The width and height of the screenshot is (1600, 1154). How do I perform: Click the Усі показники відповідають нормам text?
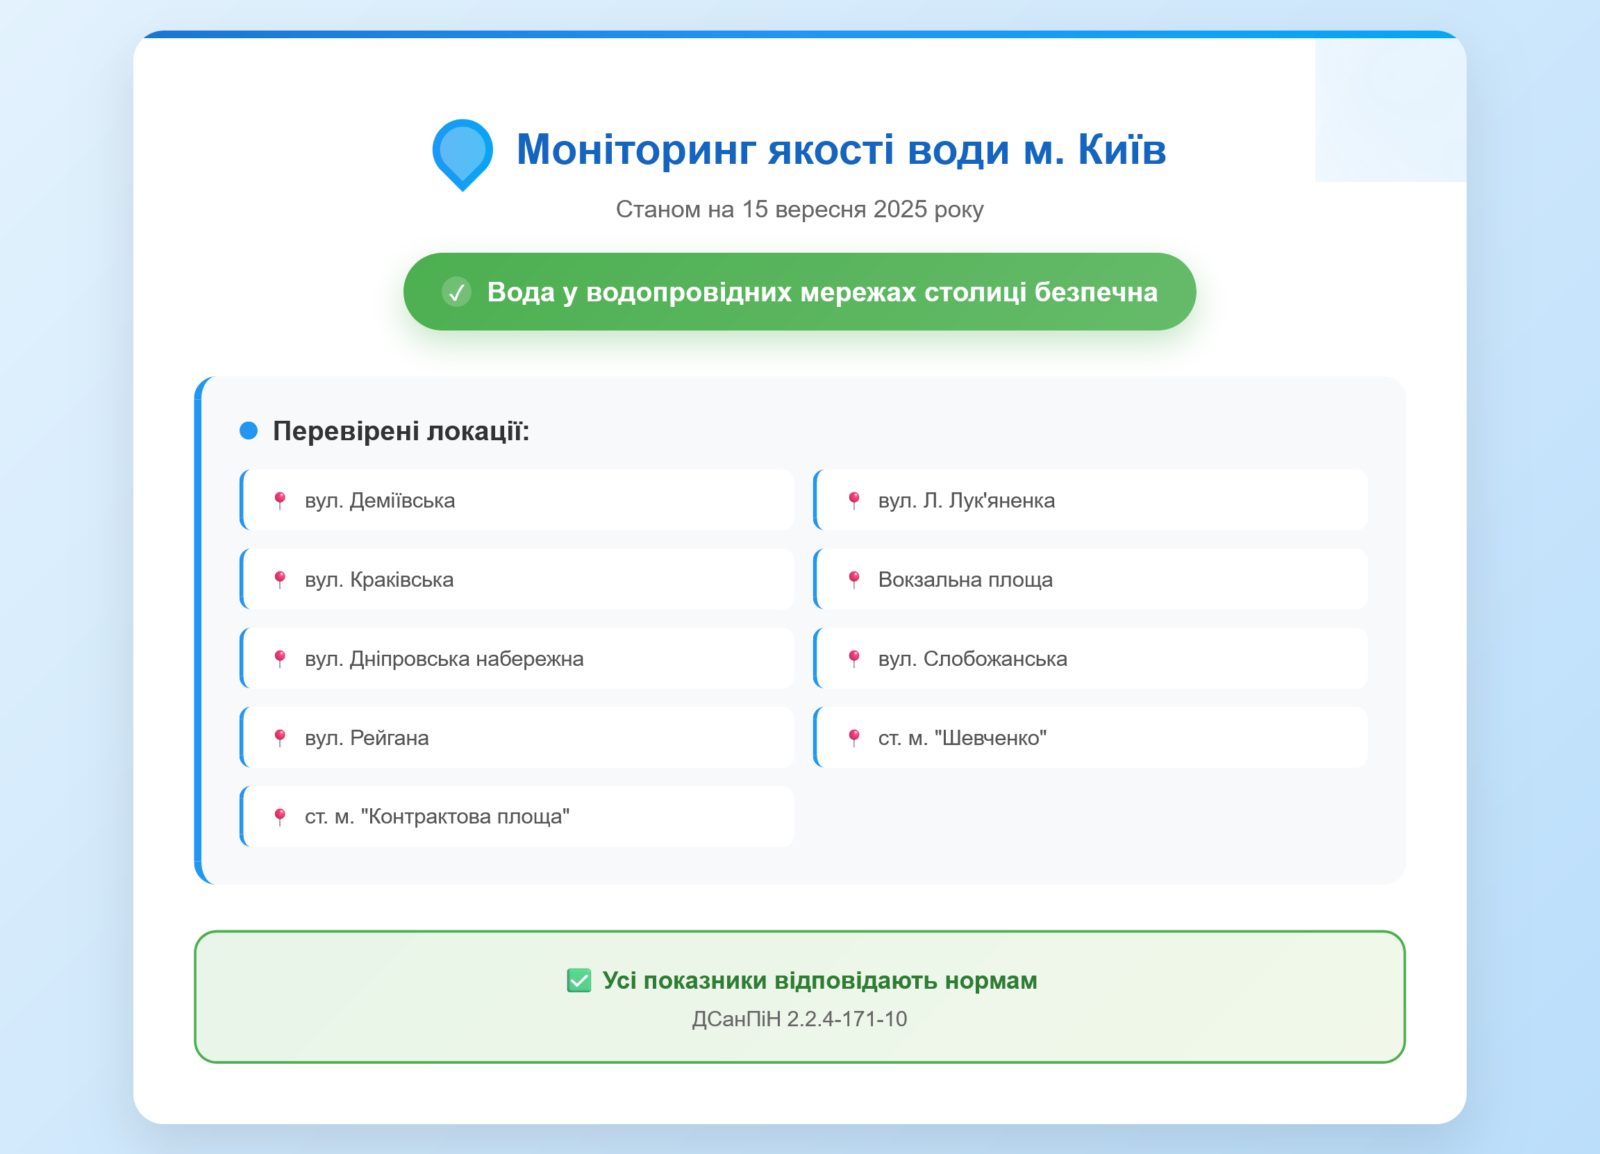[819, 980]
